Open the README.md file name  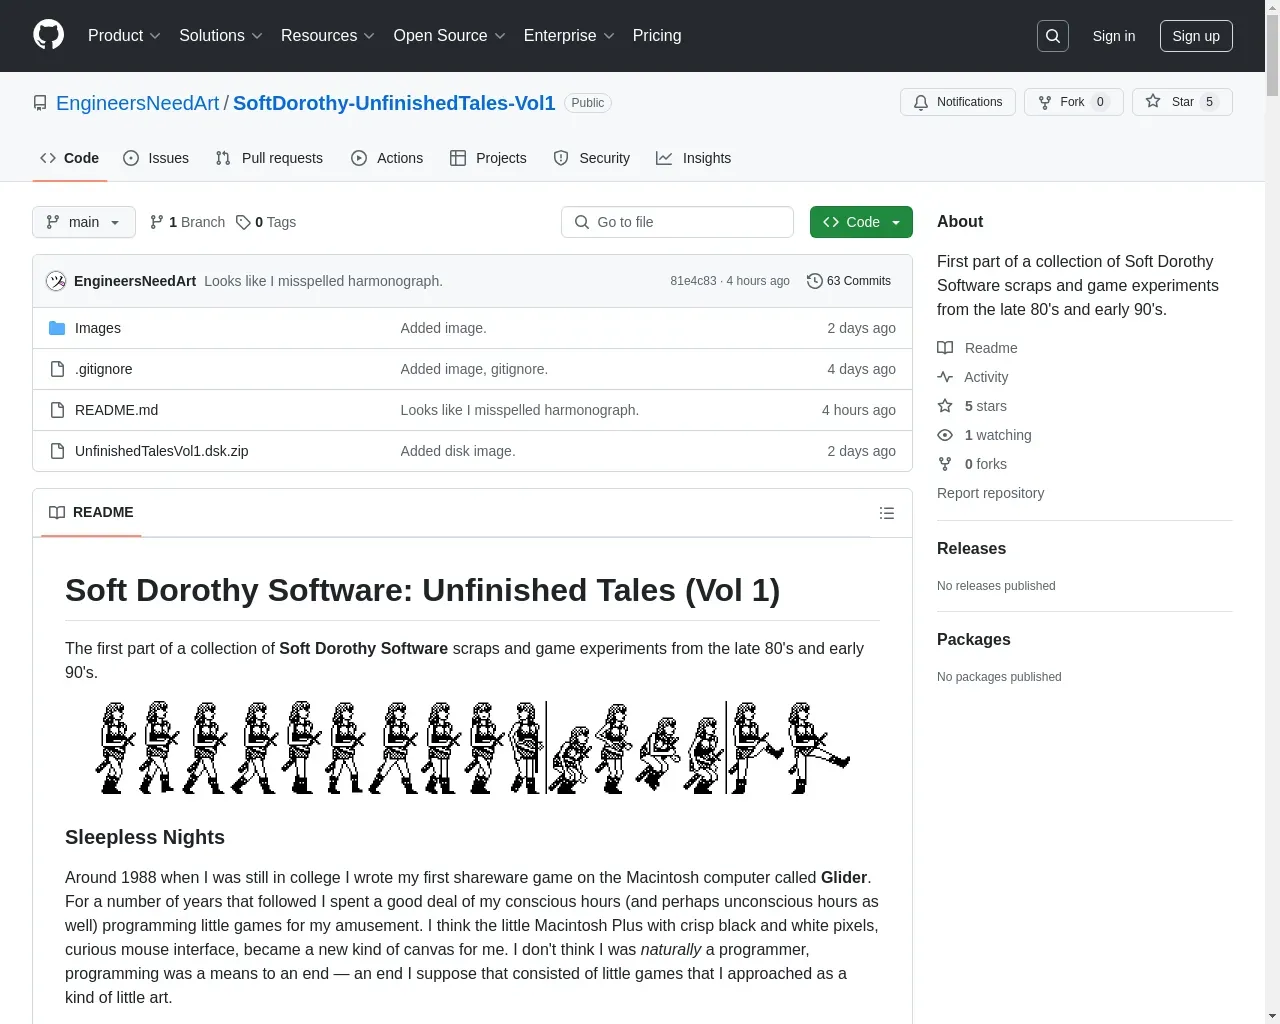tap(116, 410)
